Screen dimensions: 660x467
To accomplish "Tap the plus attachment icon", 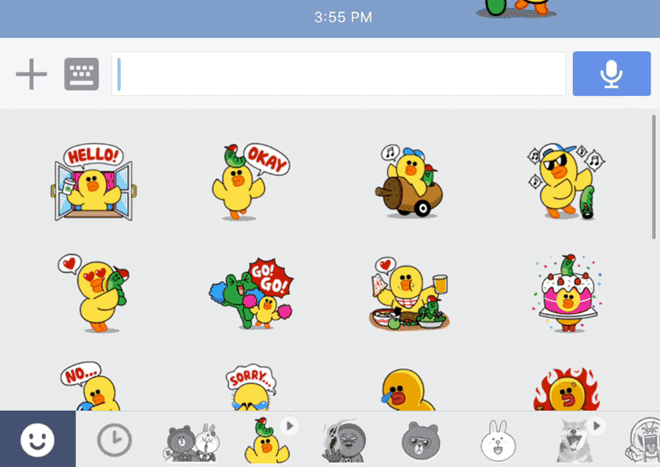I will pos(32,74).
